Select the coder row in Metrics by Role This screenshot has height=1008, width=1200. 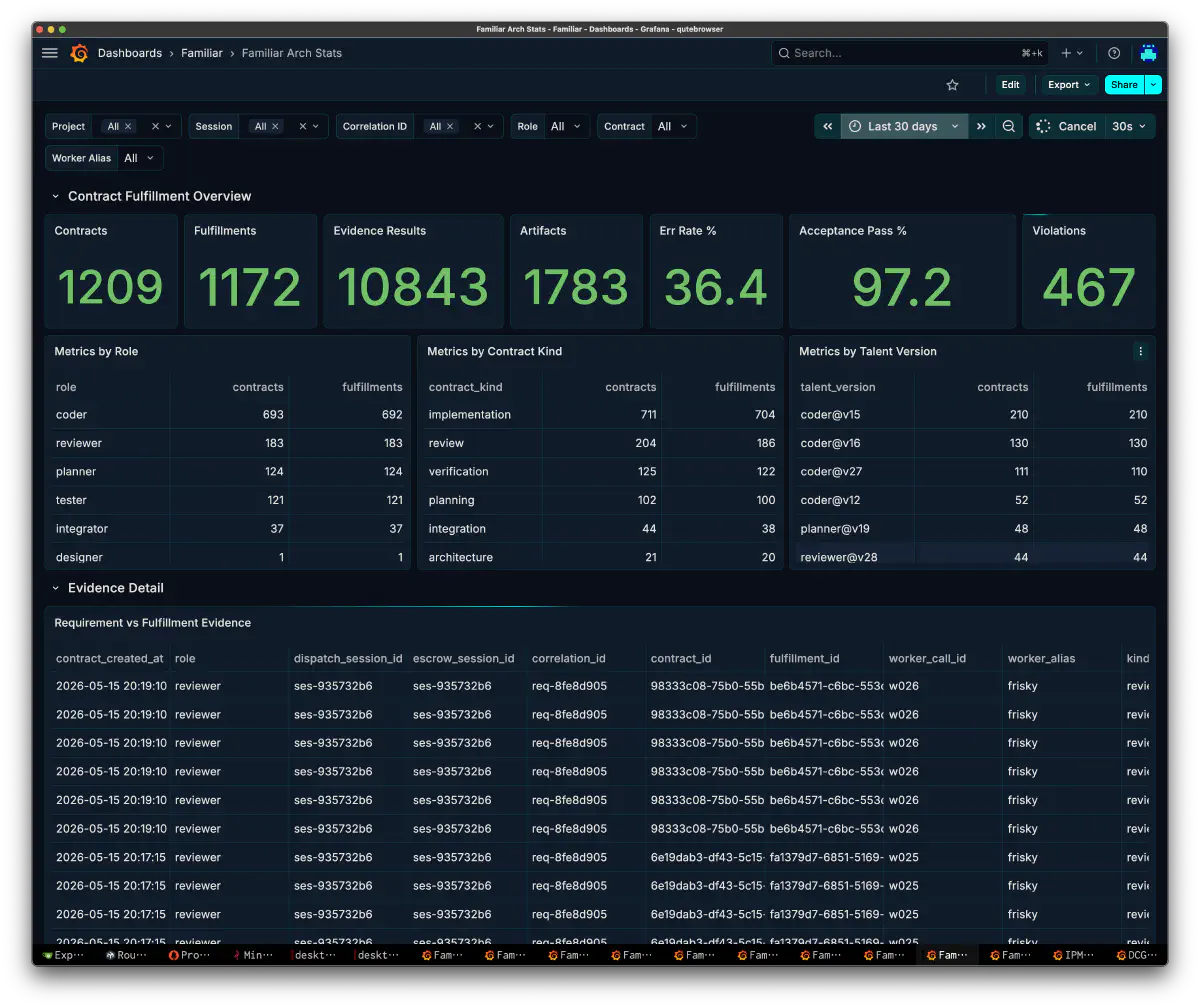point(229,414)
